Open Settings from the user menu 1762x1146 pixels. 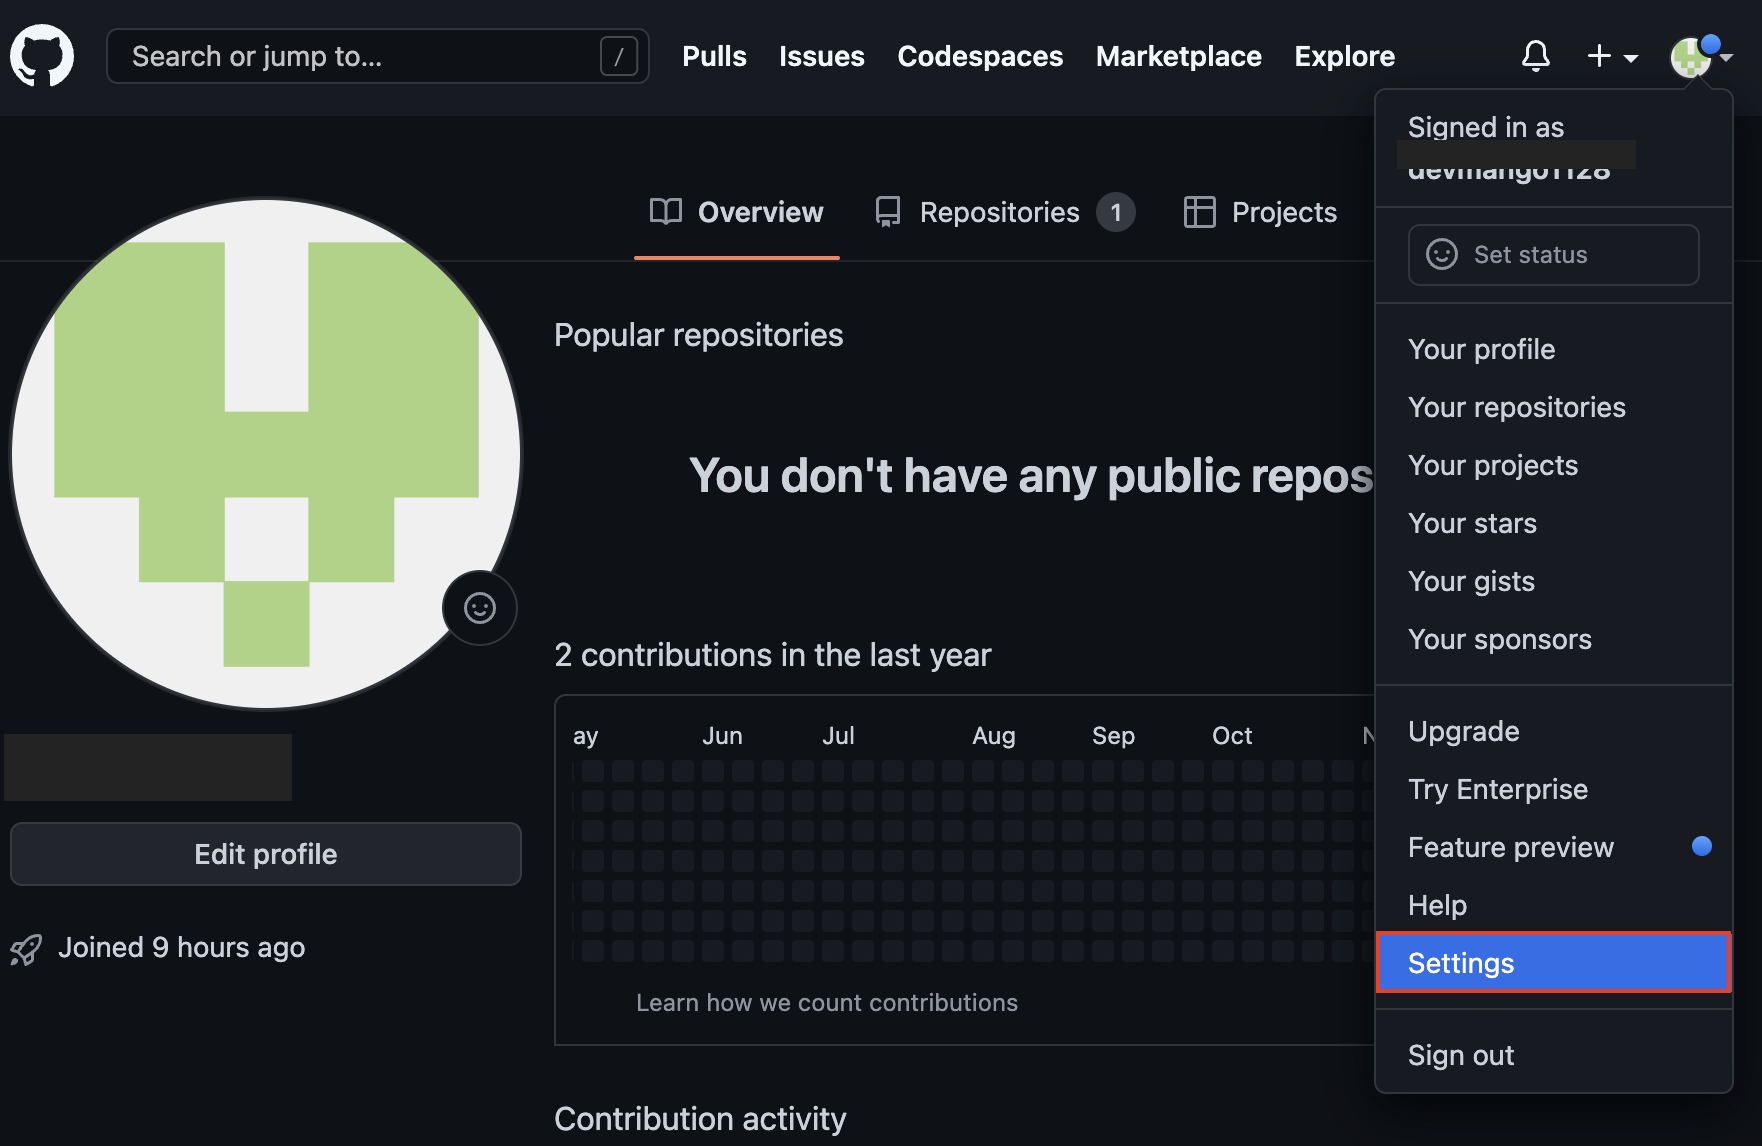1554,963
